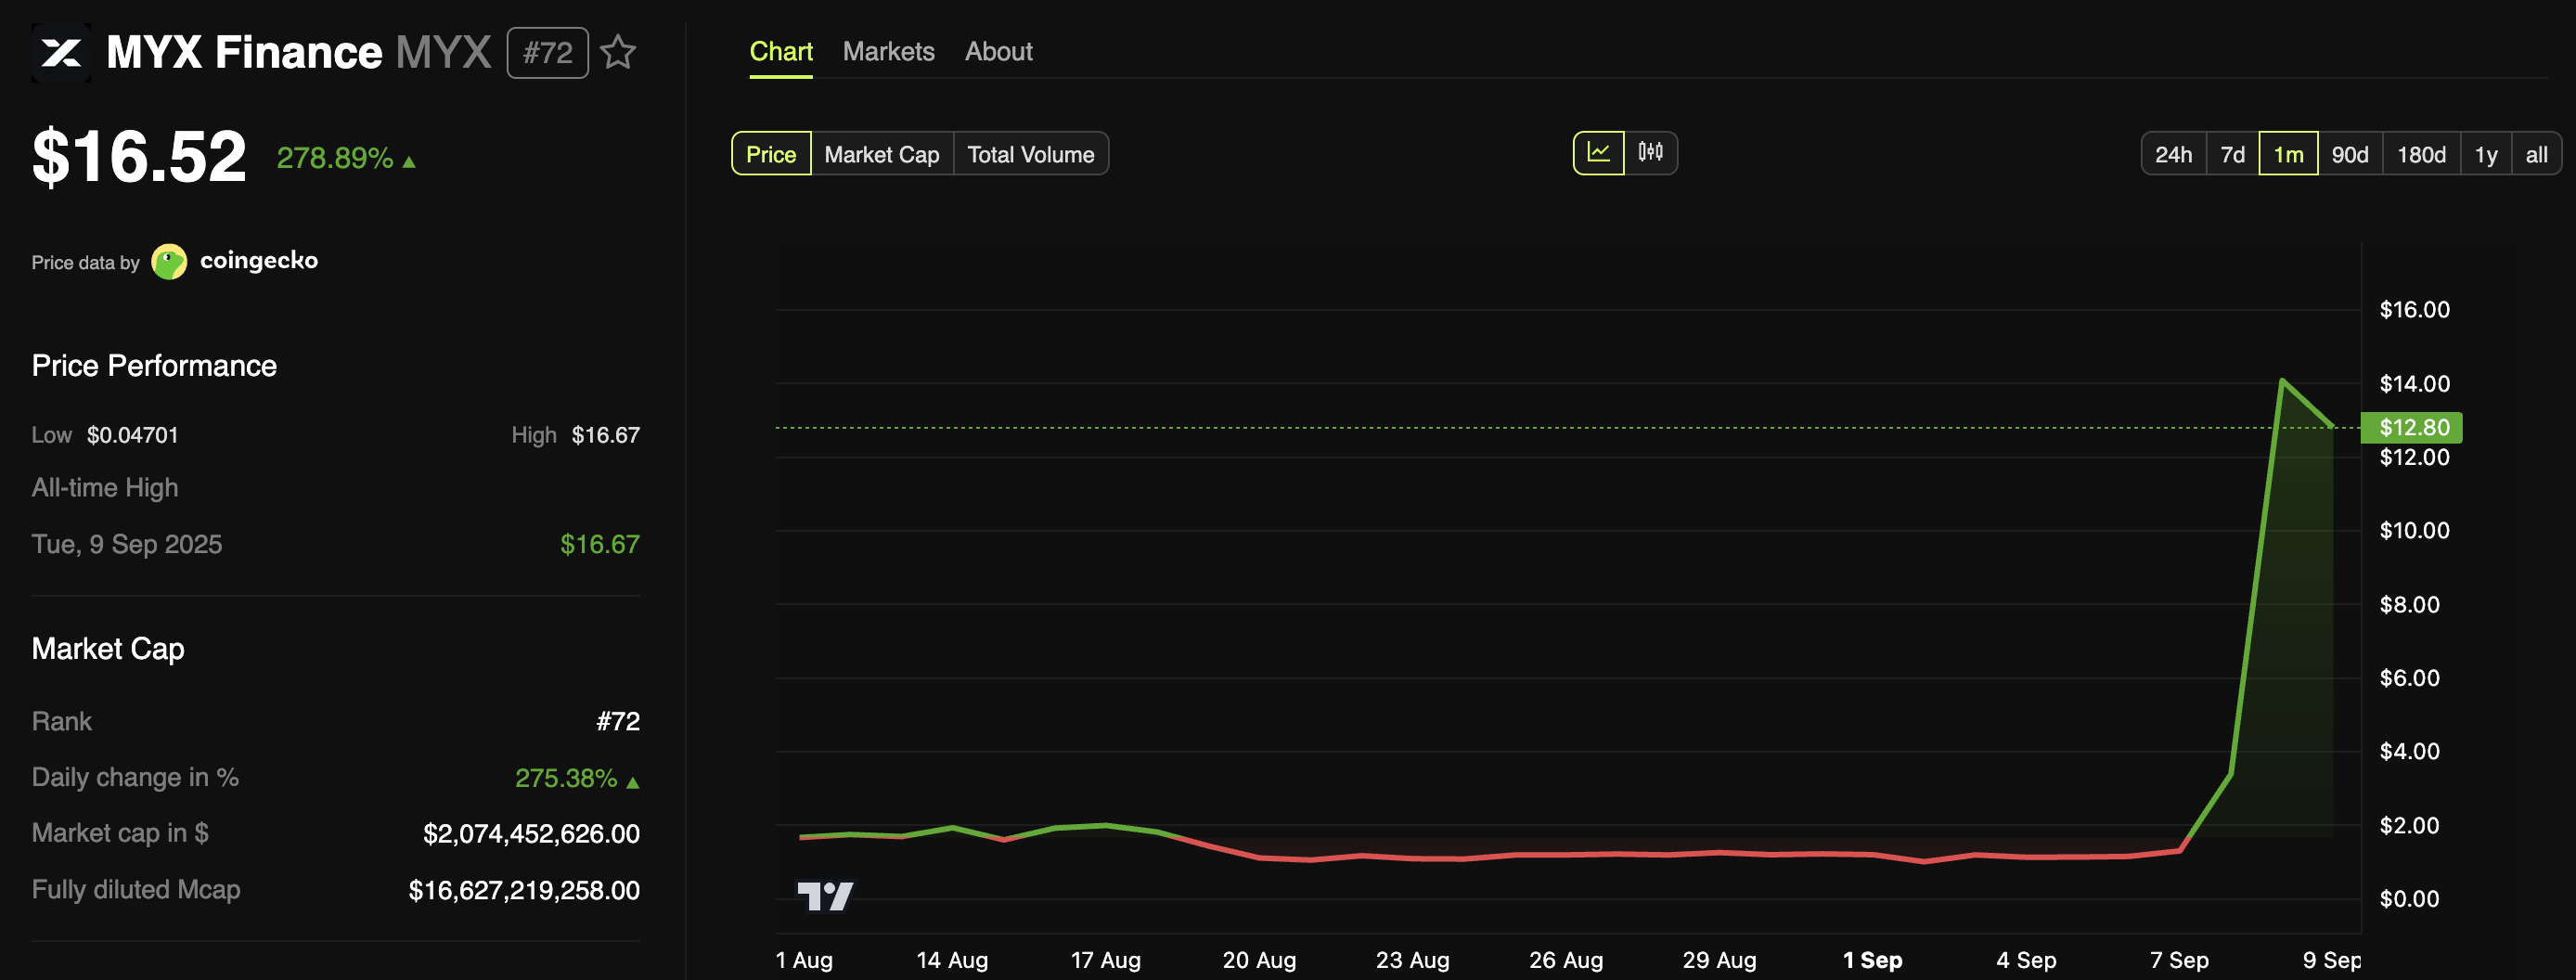Switch to the Markets tab
The width and height of the screenshot is (2576, 980).
(x=888, y=51)
